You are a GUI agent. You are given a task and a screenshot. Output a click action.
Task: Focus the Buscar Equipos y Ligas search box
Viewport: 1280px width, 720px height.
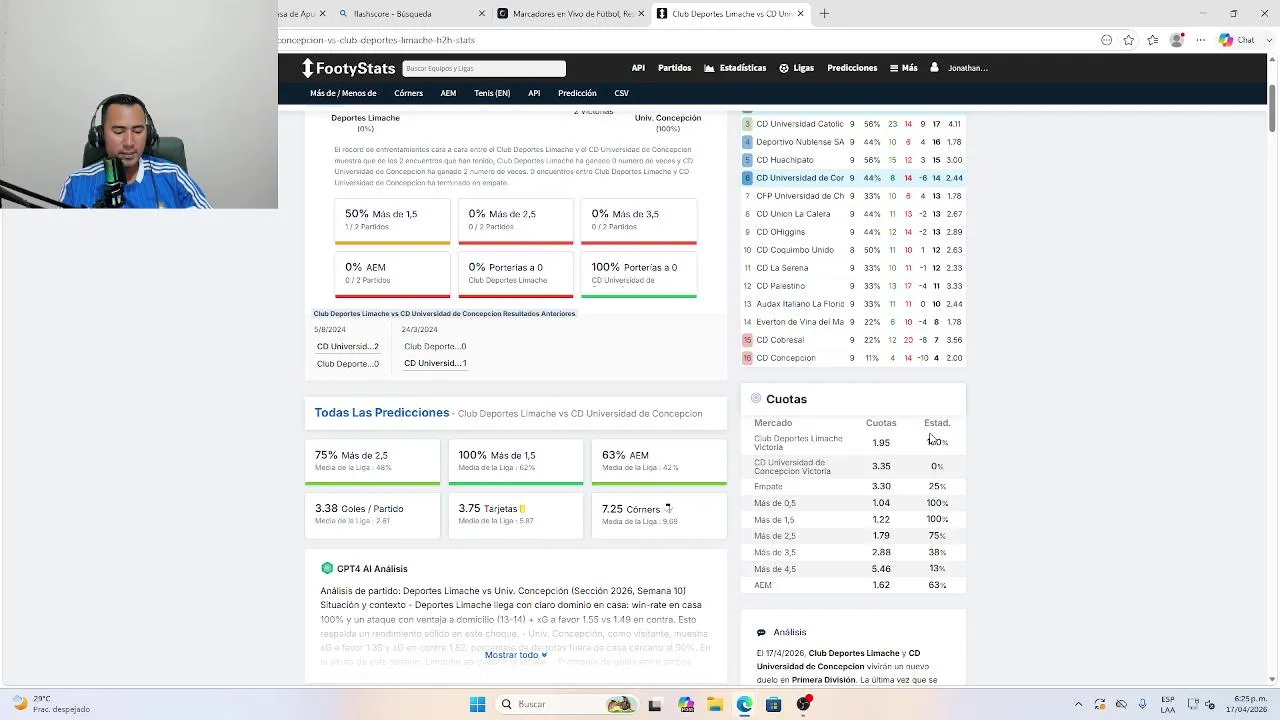(484, 68)
